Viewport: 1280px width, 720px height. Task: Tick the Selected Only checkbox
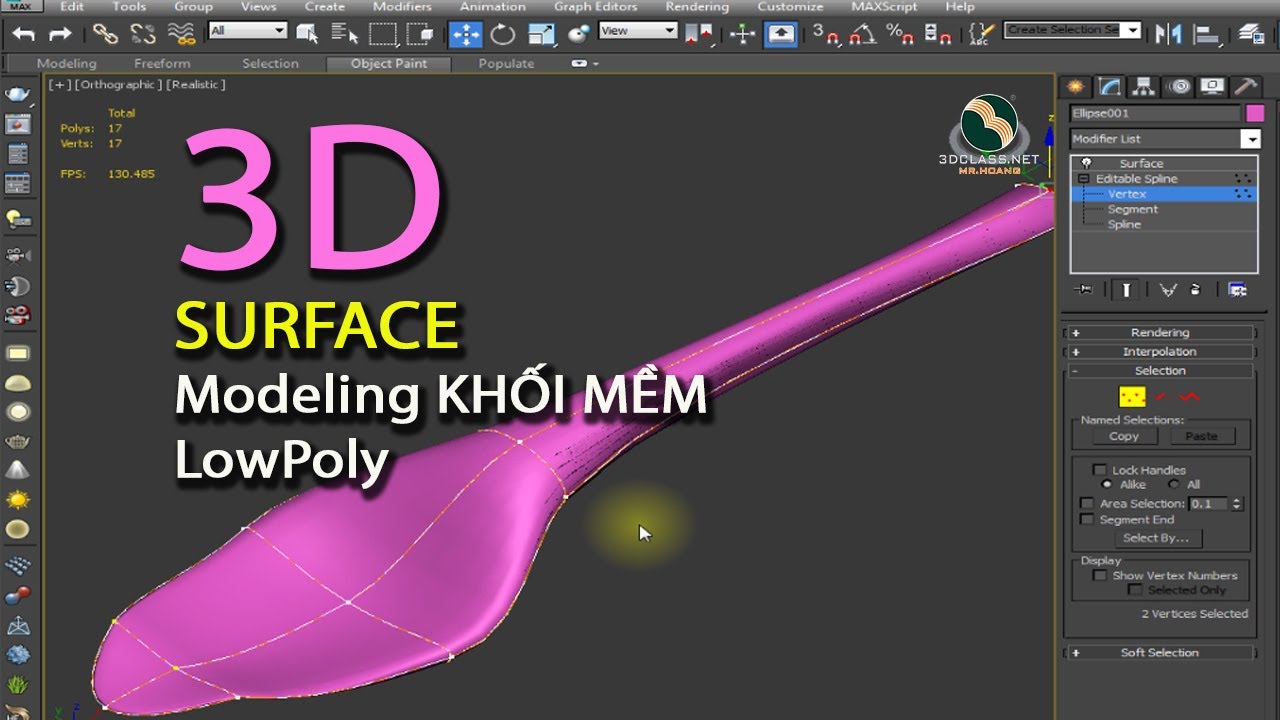point(1135,590)
